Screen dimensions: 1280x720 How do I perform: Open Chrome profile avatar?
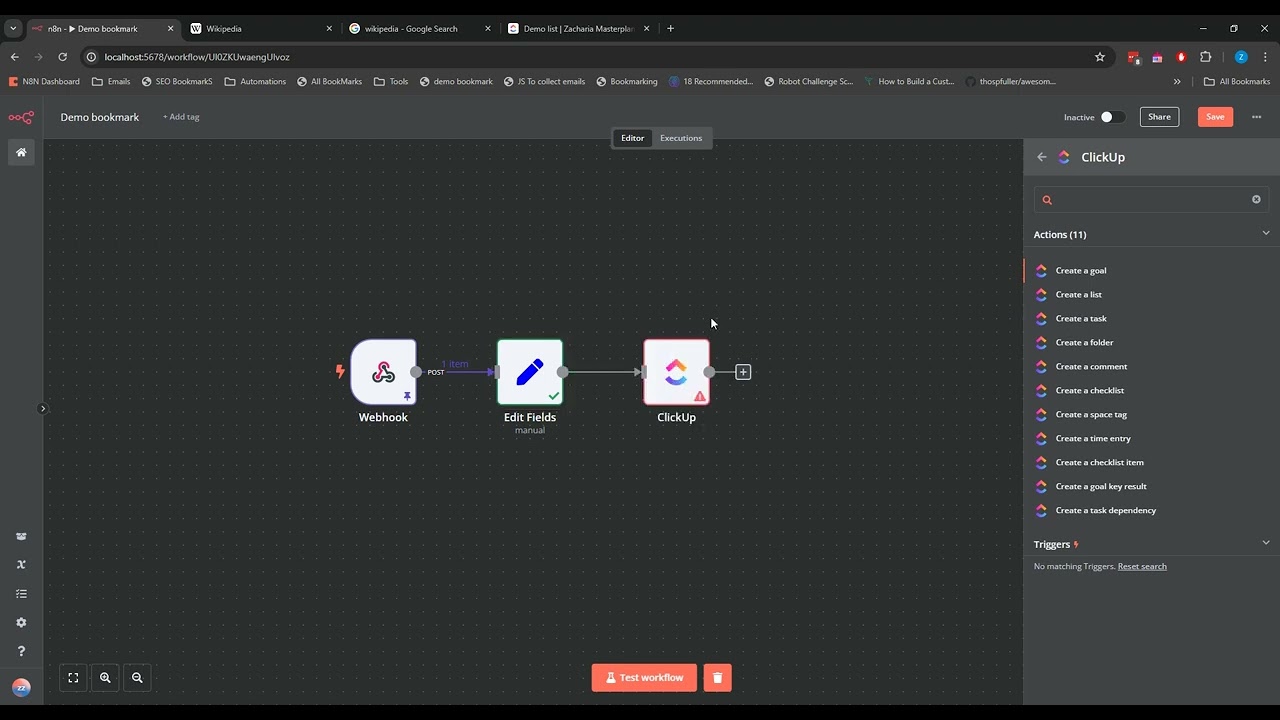[x=1241, y=57]
